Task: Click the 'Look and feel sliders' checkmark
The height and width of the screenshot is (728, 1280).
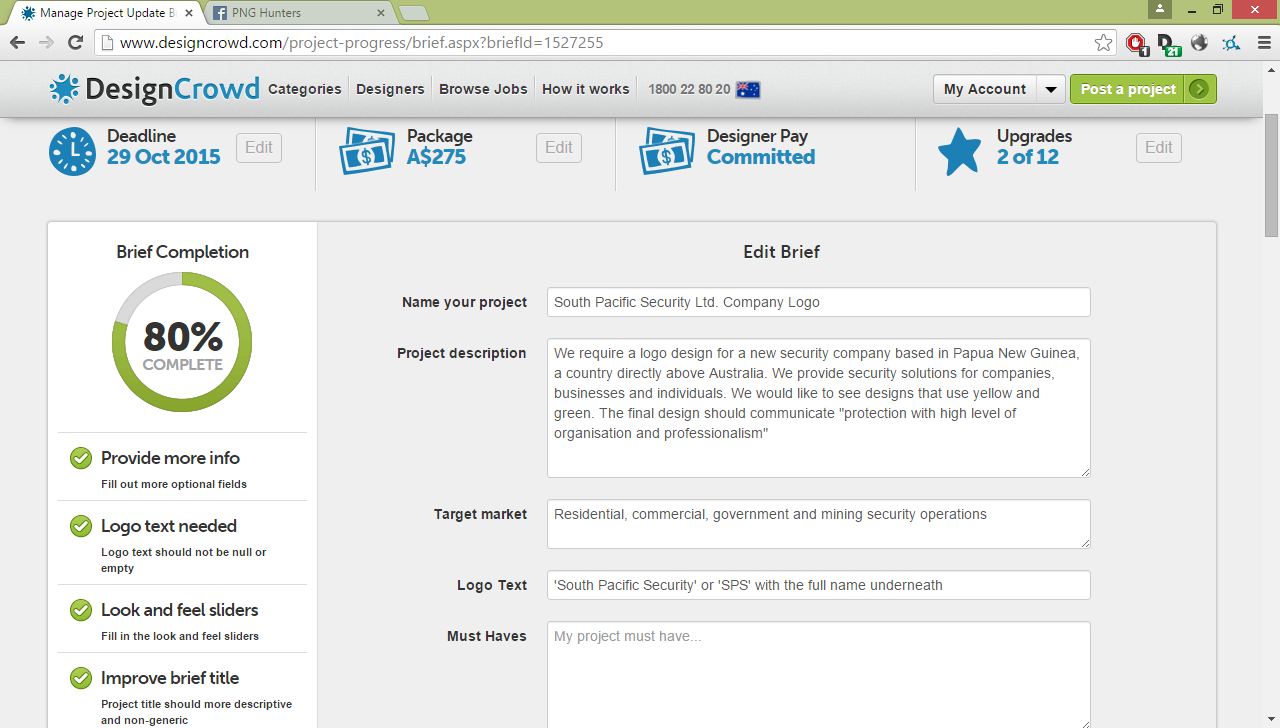Action: coord(81,610)
